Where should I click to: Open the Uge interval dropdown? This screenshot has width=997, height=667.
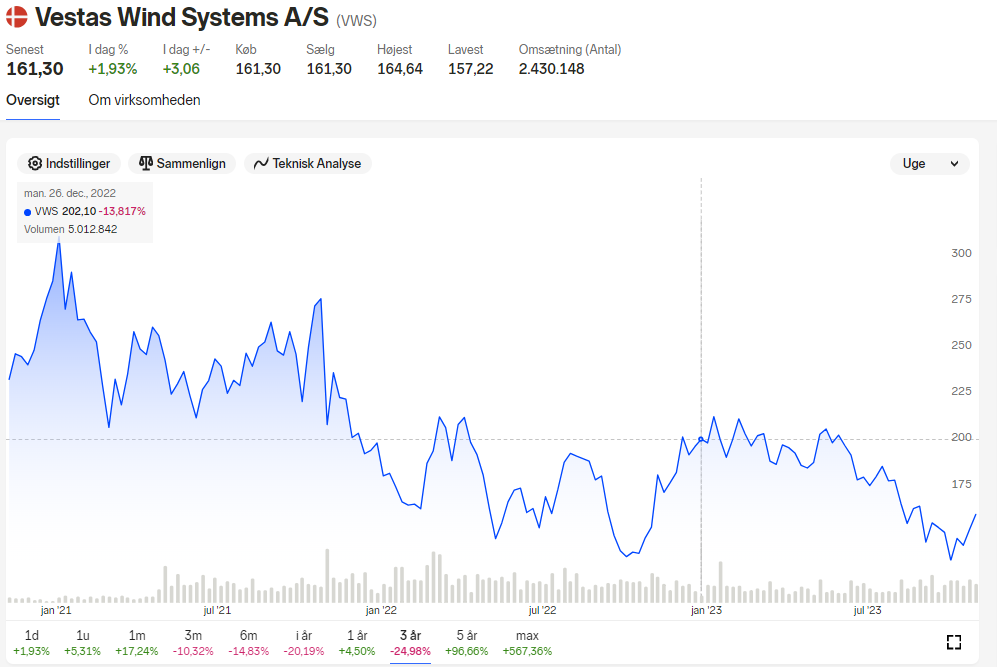930,163
